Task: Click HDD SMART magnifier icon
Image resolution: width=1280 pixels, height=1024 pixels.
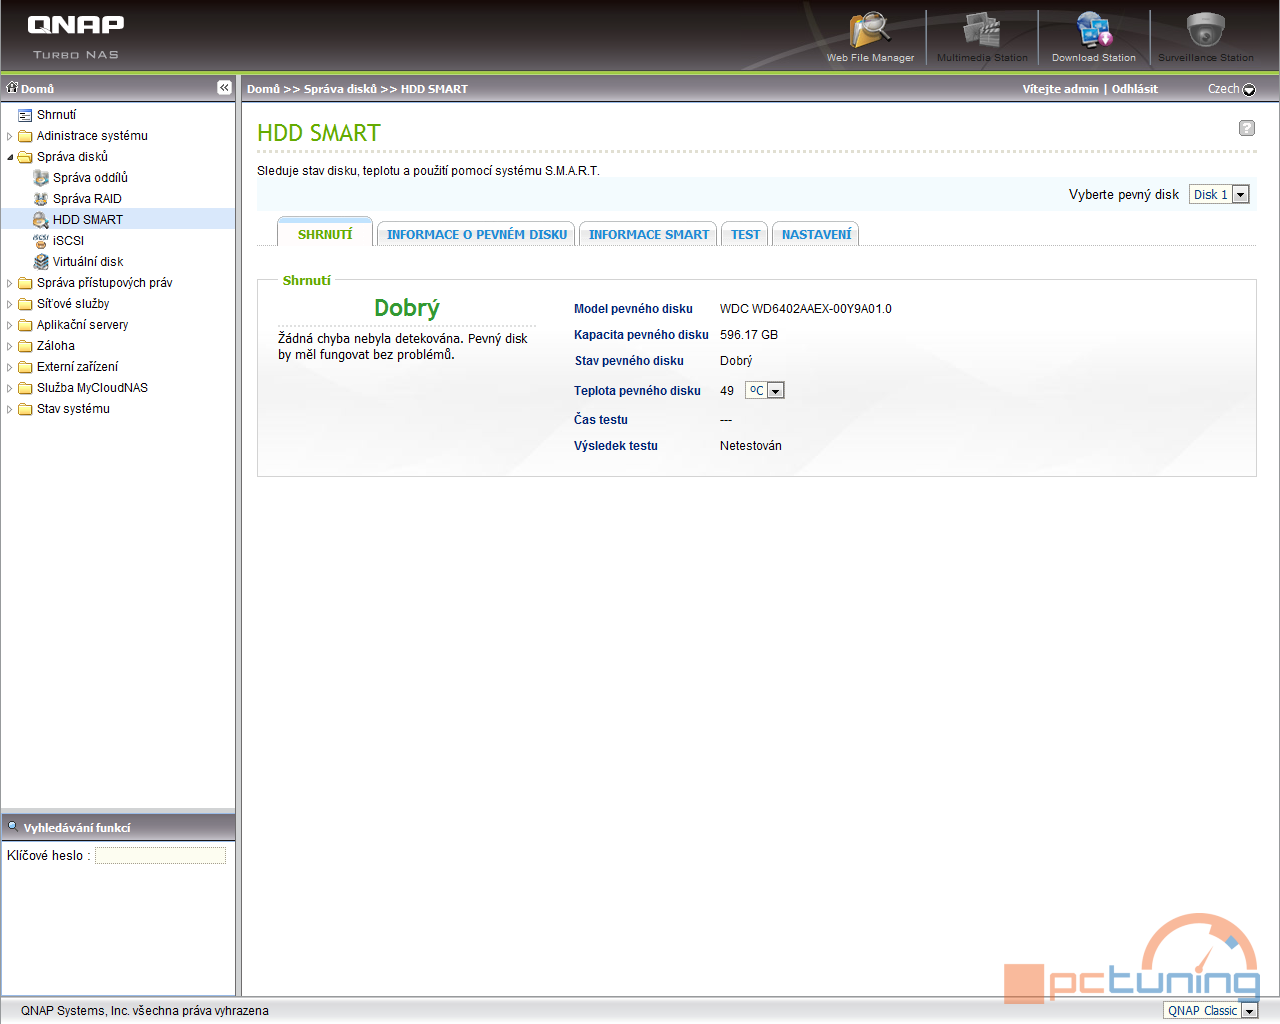Action: pyautogui.click(x=41, y=220)
